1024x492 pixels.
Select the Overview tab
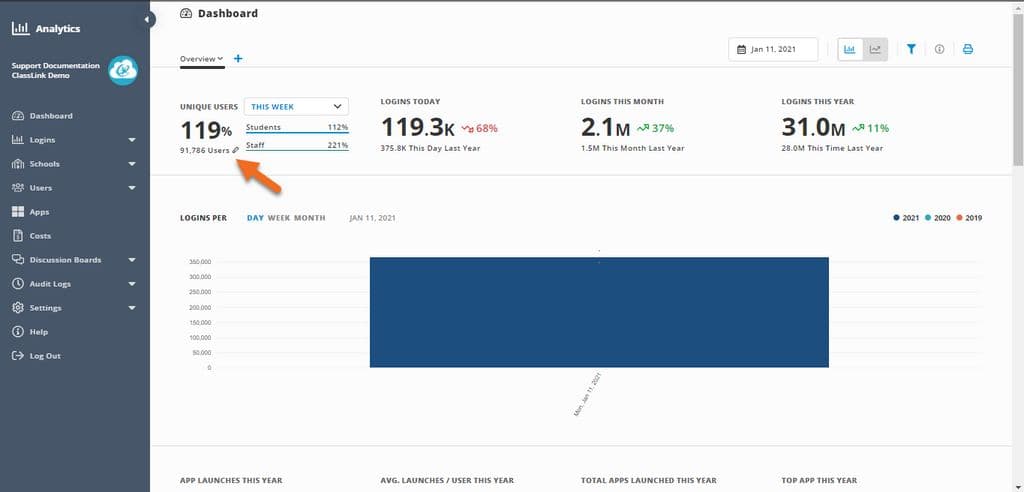pos(201,59)
